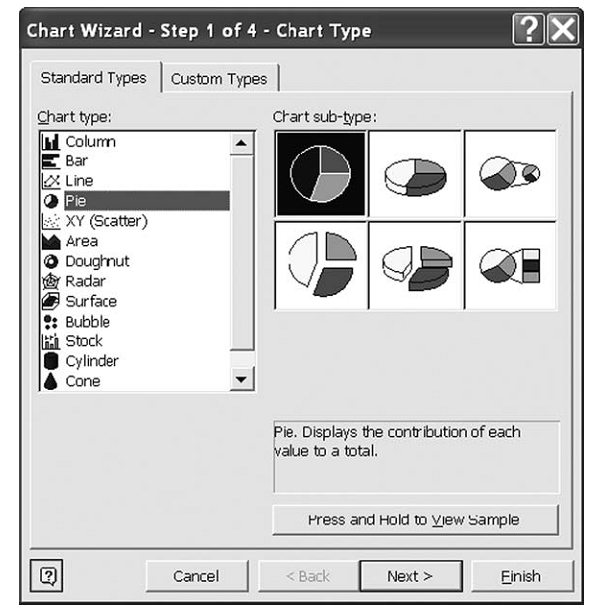Viewport: 598px width, 615px height.
Task: Select the exploded pie sub-type thumbnail
Action: [x=321, y=266]
